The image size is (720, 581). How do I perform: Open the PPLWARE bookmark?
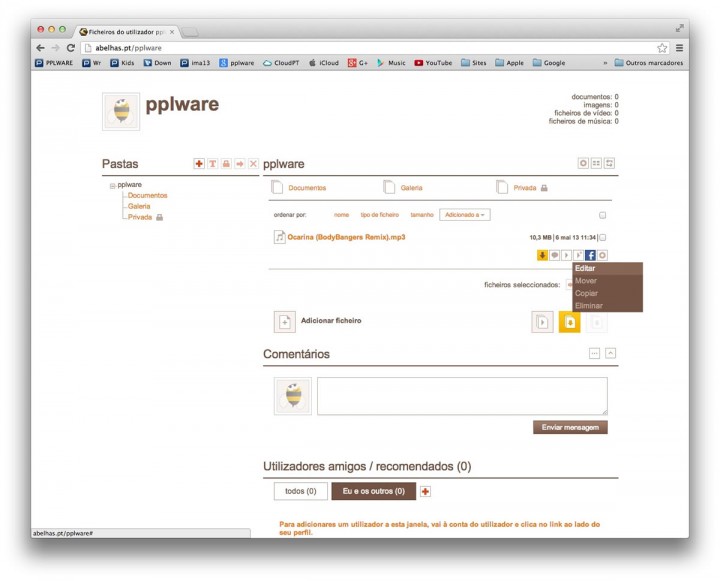click(54, 63)
